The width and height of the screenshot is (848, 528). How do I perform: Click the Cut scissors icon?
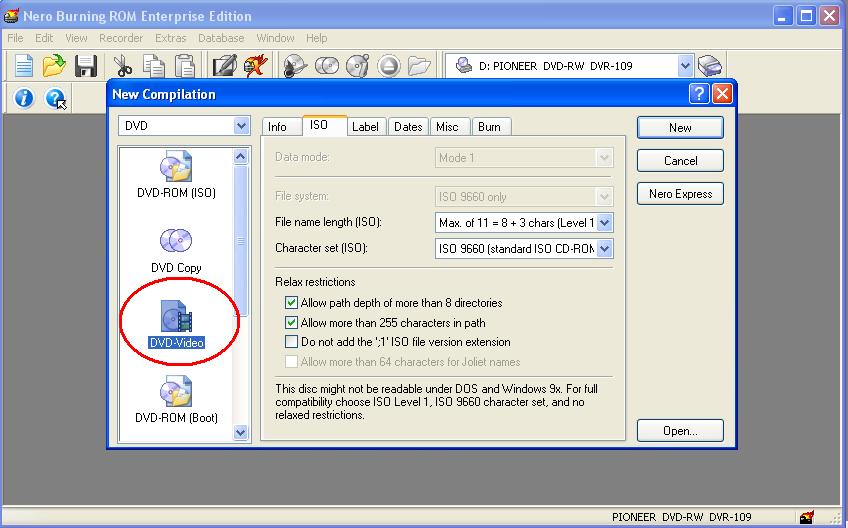[x=123, y=66]
